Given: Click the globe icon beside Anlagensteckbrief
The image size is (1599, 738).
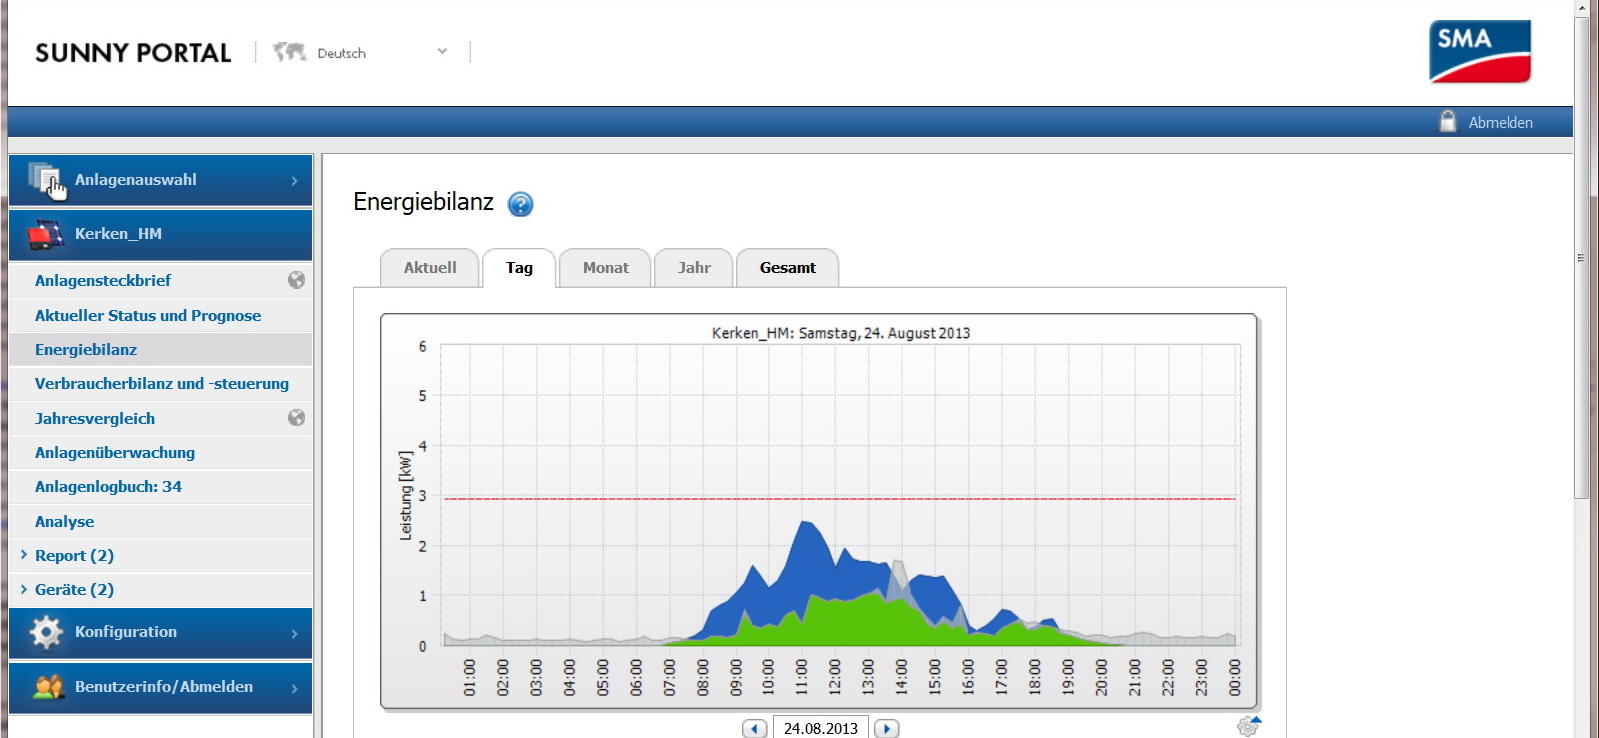Looking at the screenshot, I should tap(296, 280).
